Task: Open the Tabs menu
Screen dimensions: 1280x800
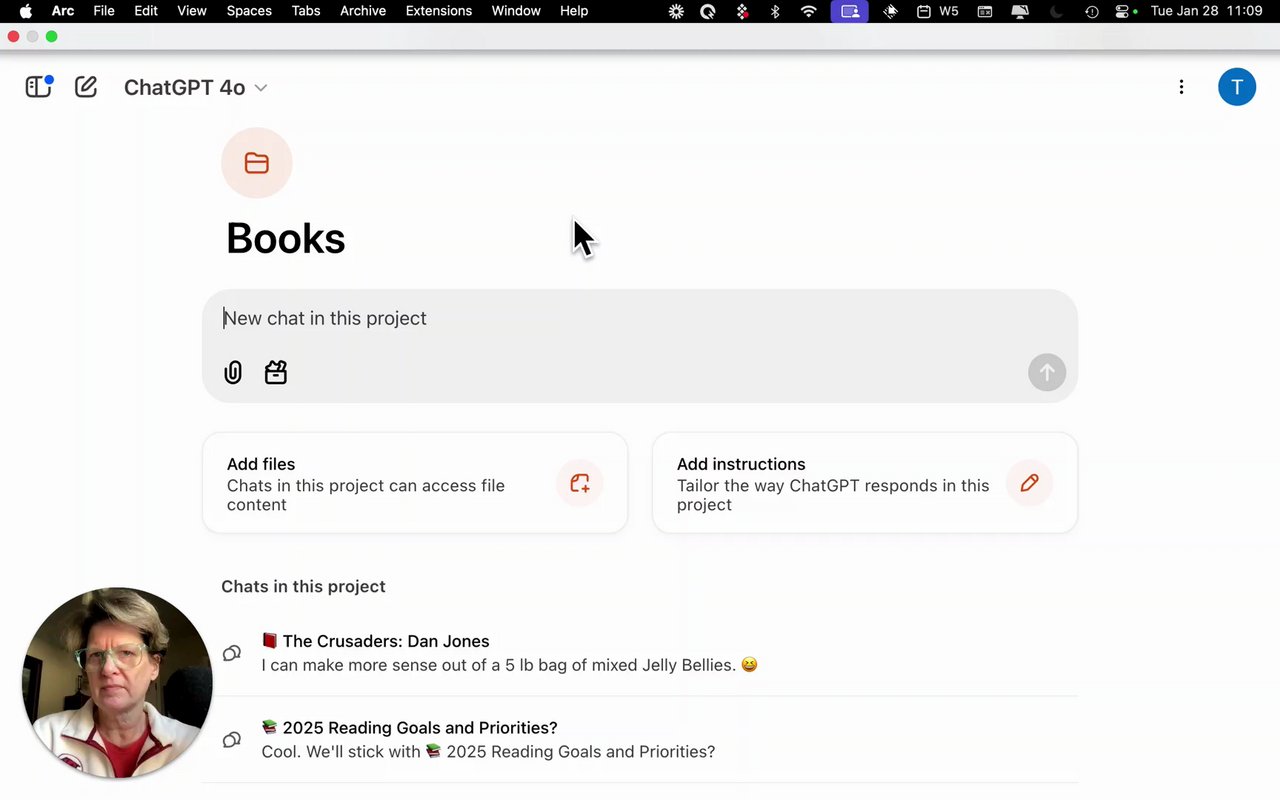Action: click(306, 11)
